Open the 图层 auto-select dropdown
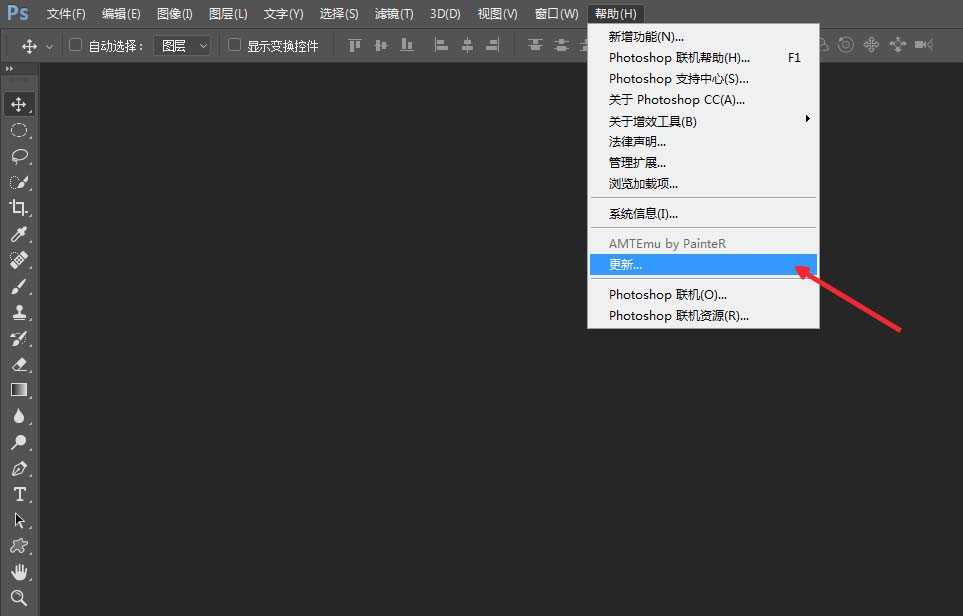Screen dimensions: 963x616 click(x=183, y=45)
